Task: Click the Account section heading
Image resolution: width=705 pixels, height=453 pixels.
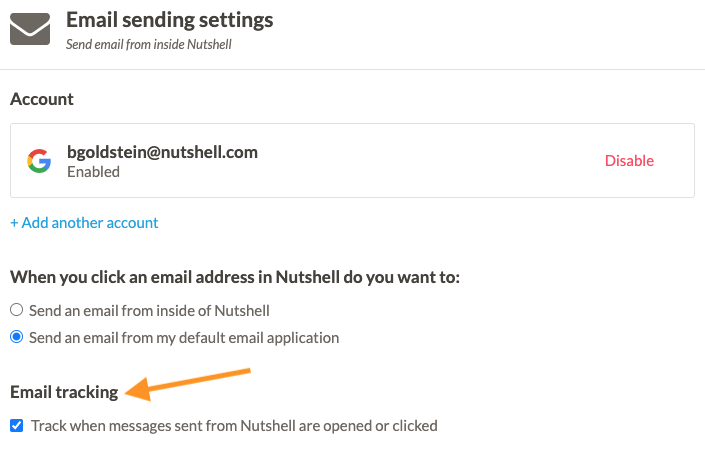Action: click(x=42, y=99)
